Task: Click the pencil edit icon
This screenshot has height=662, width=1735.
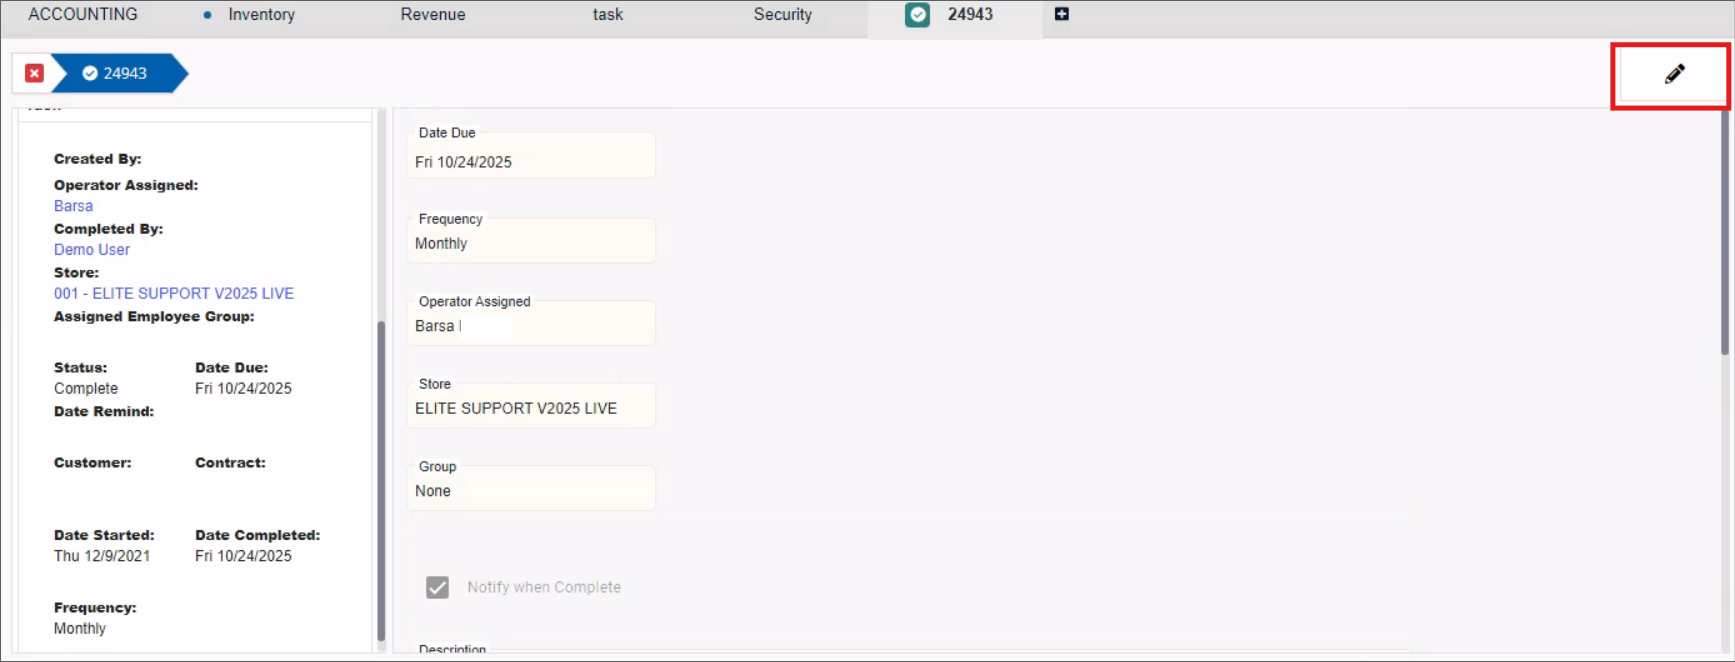Action: (x=1673, y=74)
